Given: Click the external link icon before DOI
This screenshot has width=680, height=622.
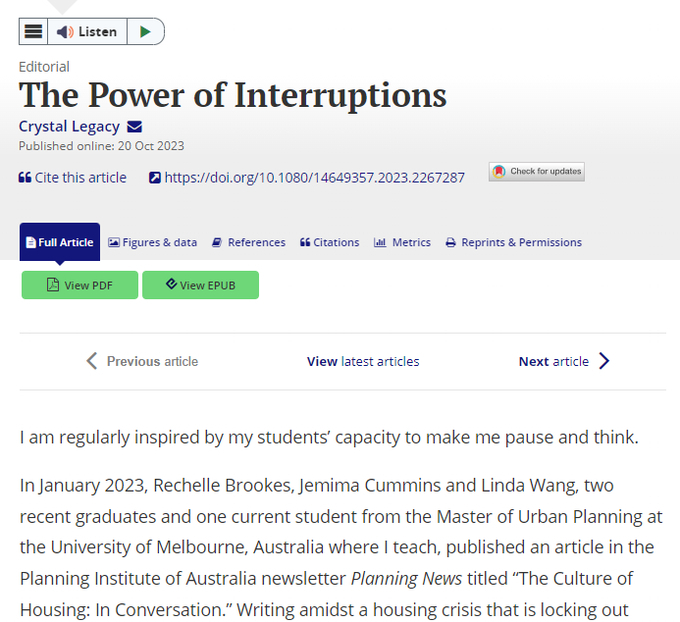Looking at the screenshot, I should click(x=155, y=178).
